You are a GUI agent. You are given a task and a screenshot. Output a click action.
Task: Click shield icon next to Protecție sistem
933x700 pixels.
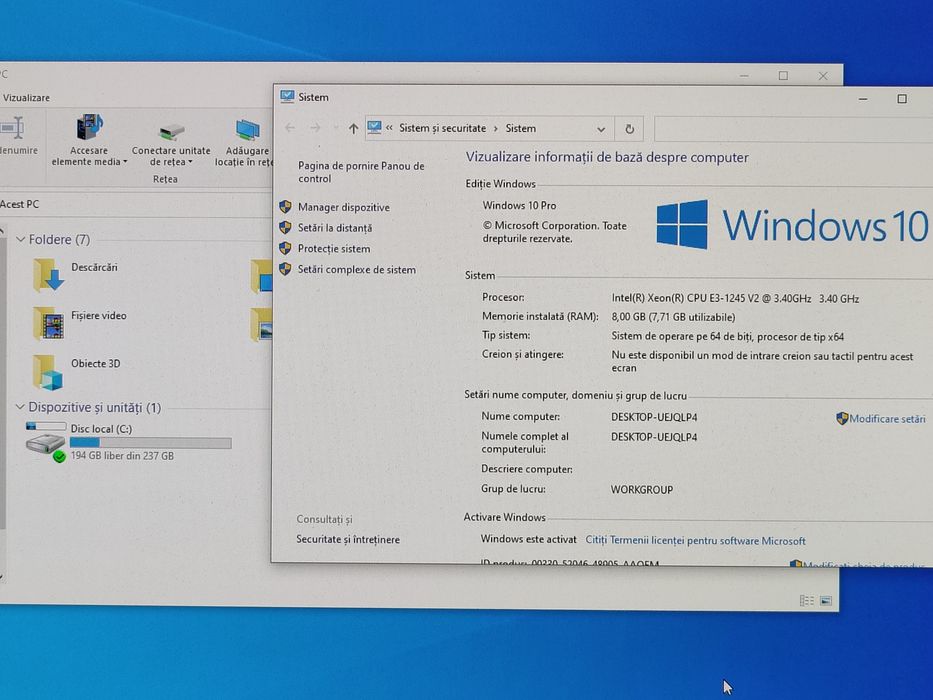pyautogui.click(x=286, y=248)
